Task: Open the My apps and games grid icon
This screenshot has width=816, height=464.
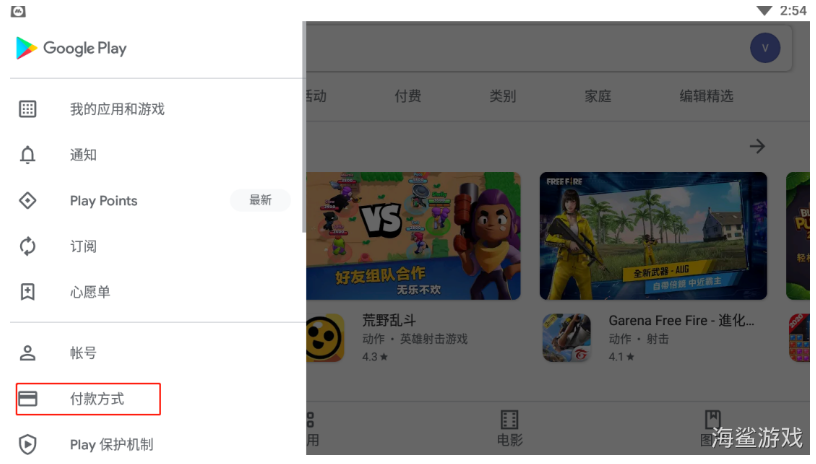Action: [x=28, y=109]
